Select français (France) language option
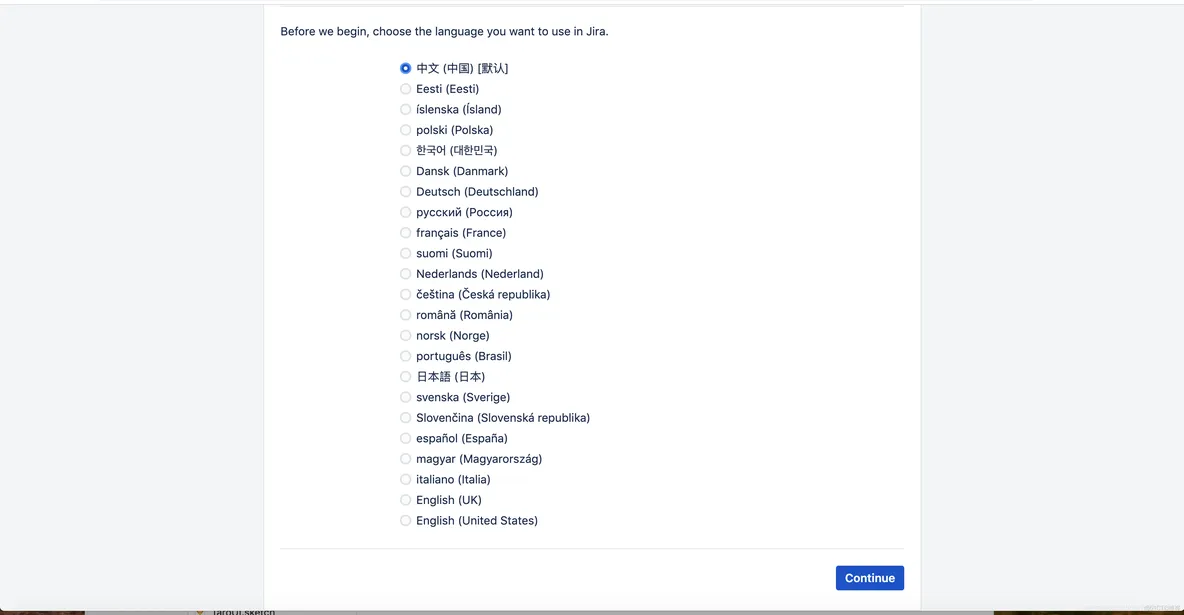The height and width of the screenshot is (615, 1184). tap(405, 233)
